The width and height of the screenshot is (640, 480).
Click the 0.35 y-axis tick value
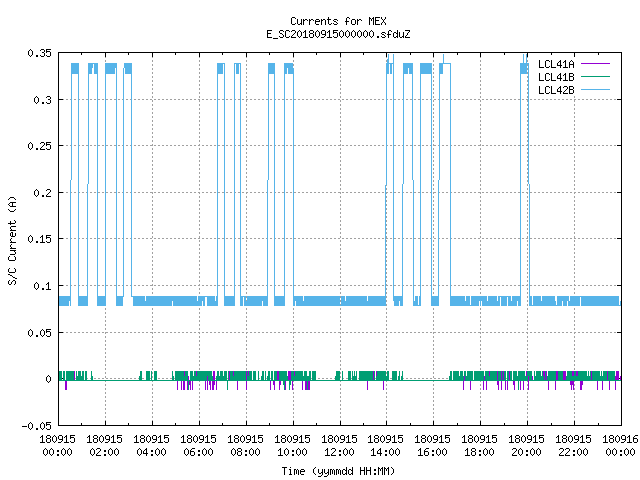40,53
